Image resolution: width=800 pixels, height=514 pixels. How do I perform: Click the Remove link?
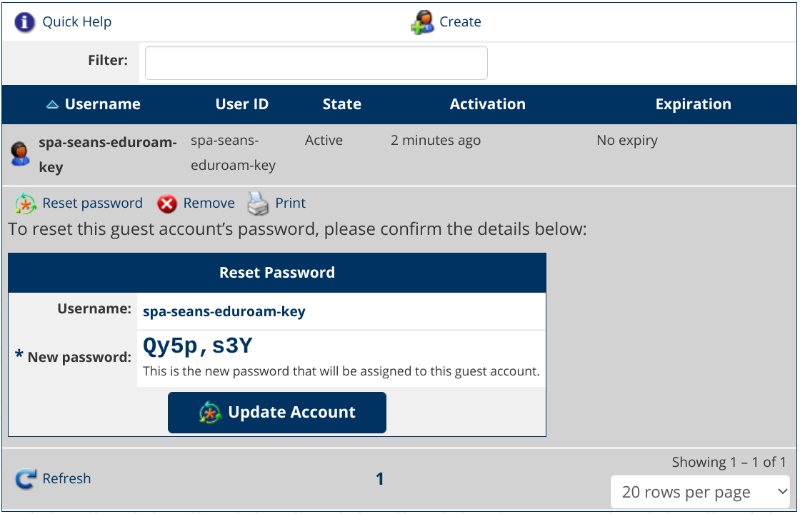(209, 203)
